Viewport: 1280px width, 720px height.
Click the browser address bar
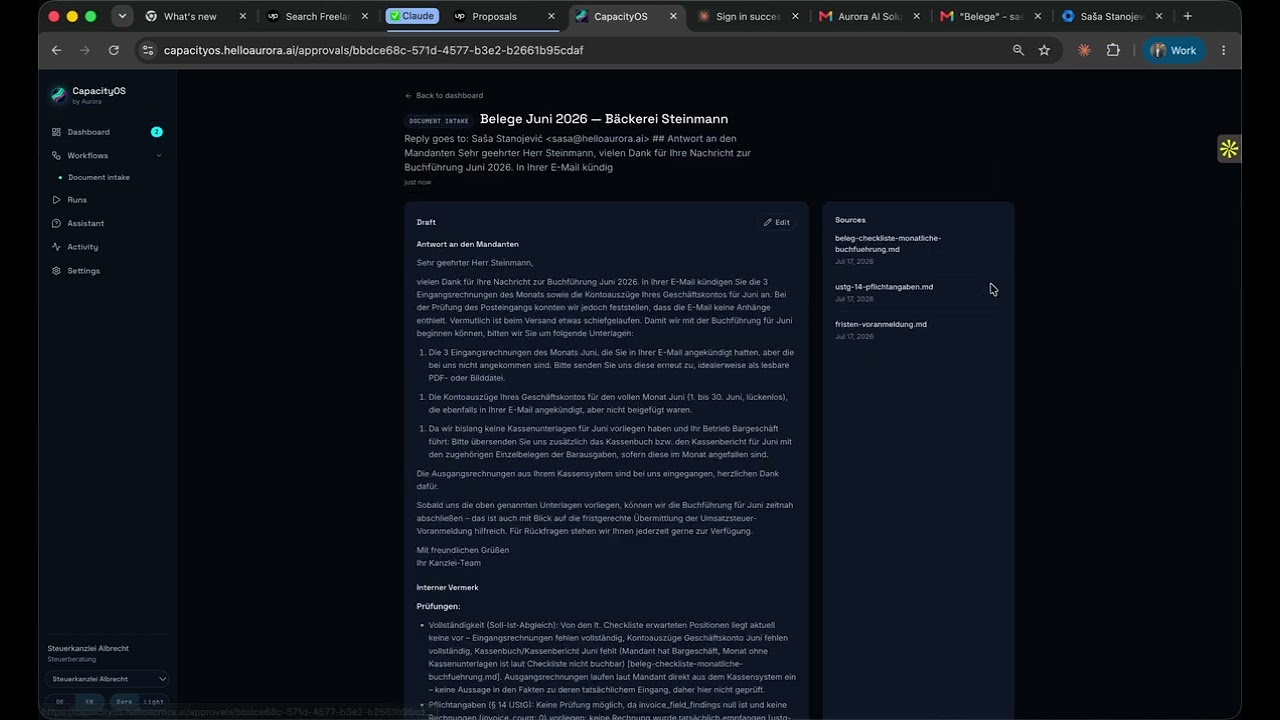[x=580, y=50]
